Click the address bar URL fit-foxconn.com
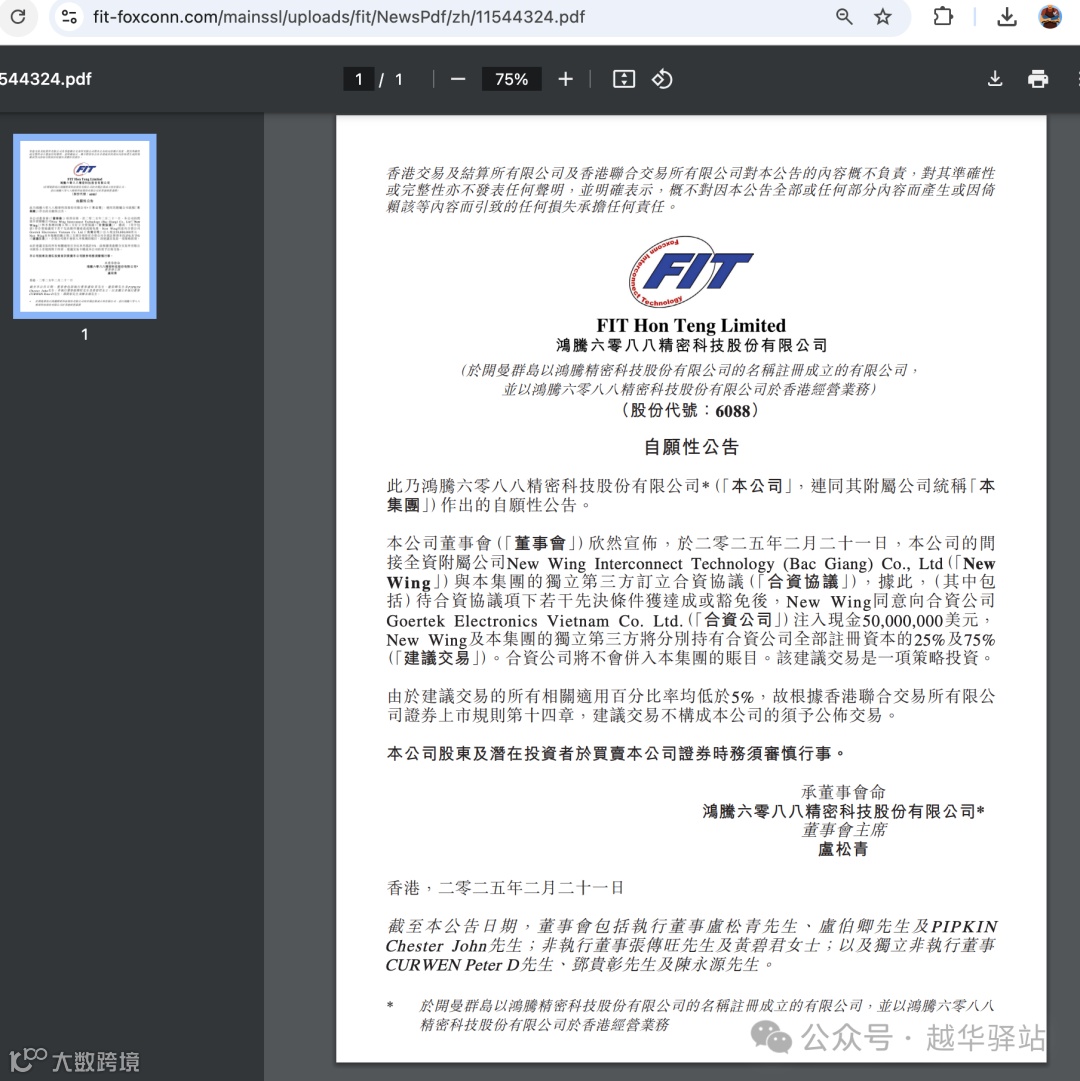 click(339, 17)
